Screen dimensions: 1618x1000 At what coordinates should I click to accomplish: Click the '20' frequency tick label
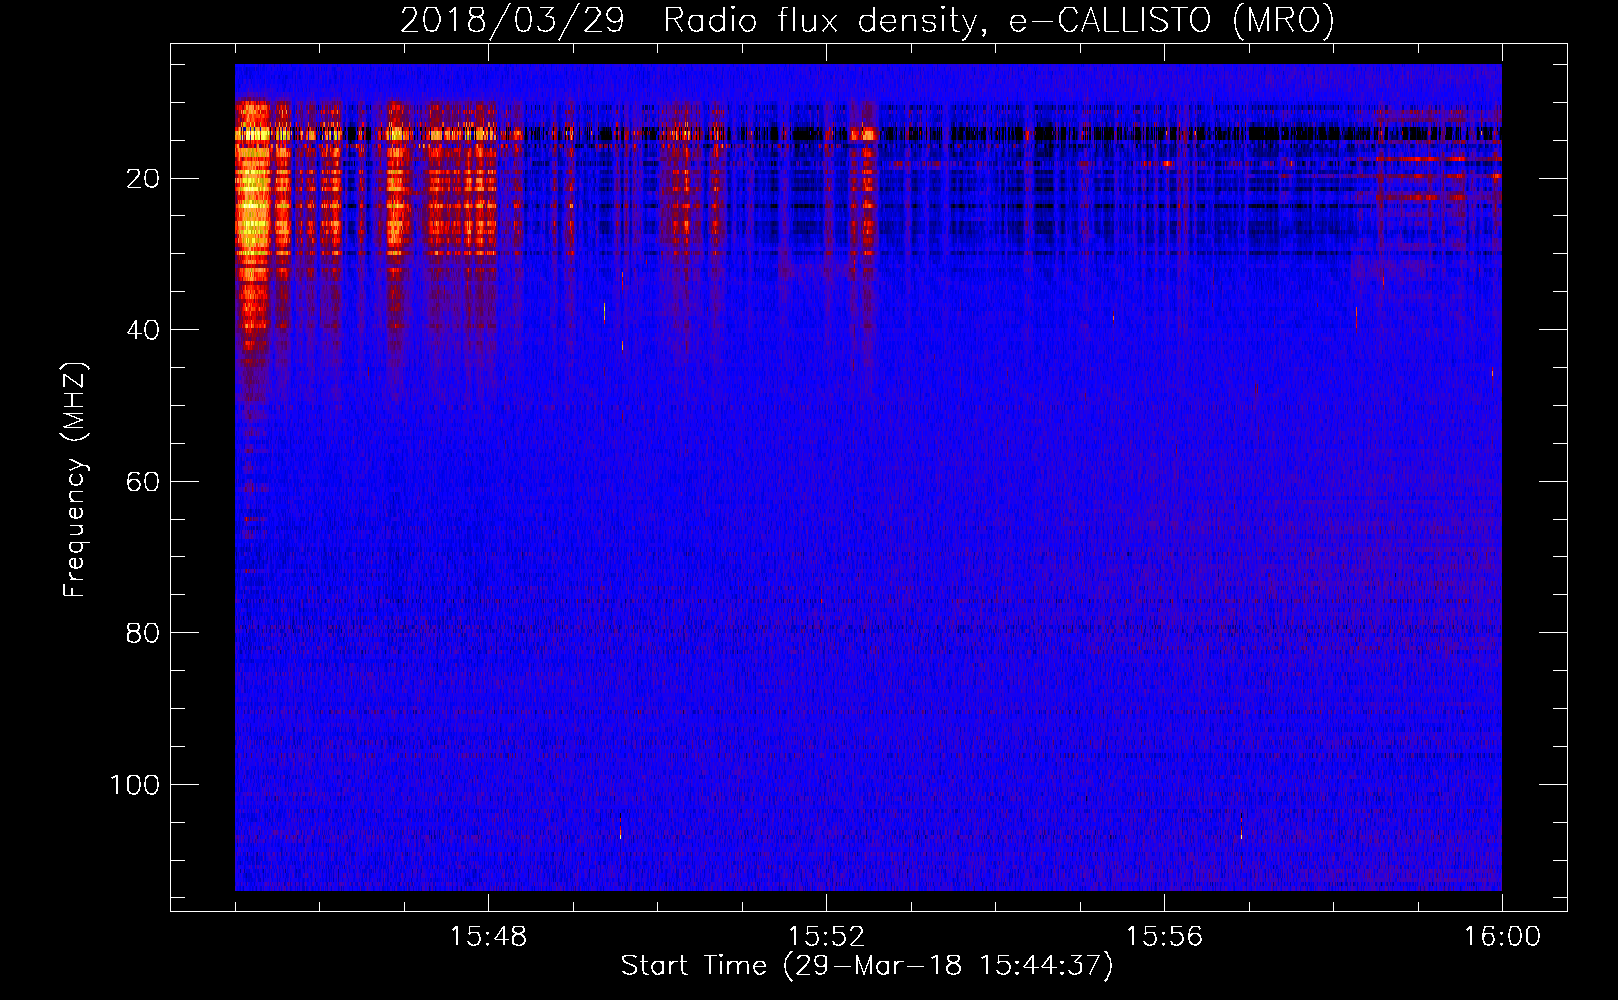pyautogui.click(x=143, y=179)
